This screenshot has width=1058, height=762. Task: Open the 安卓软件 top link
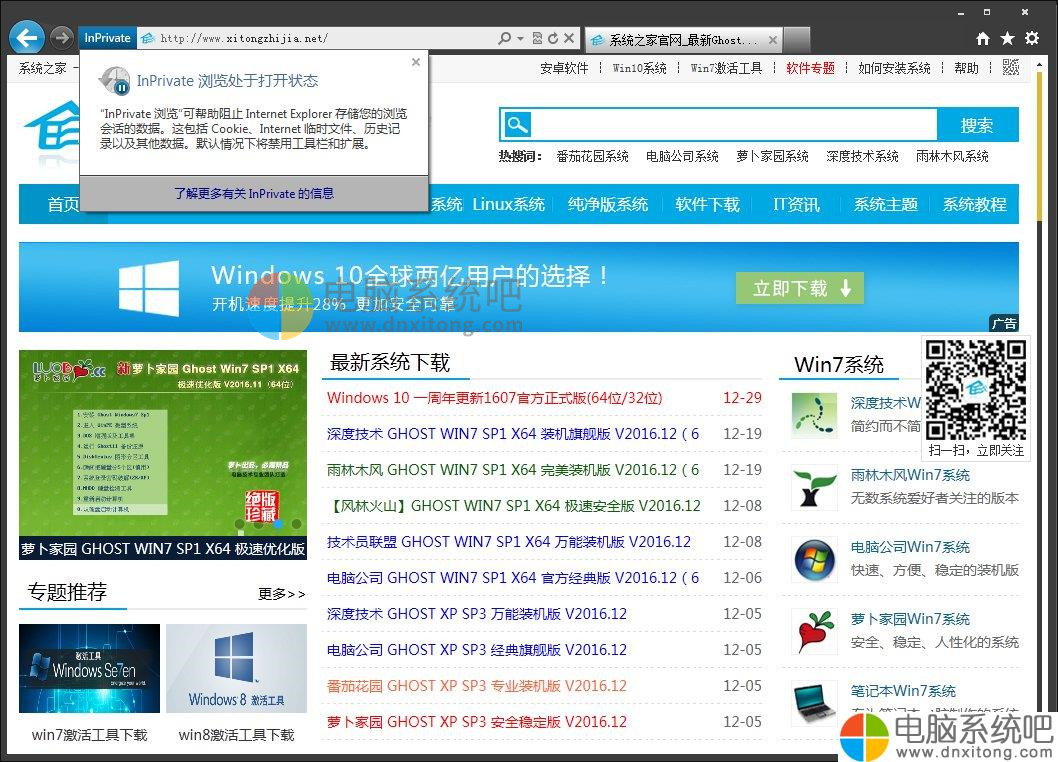pyautogui.click(x=564, y=68)
